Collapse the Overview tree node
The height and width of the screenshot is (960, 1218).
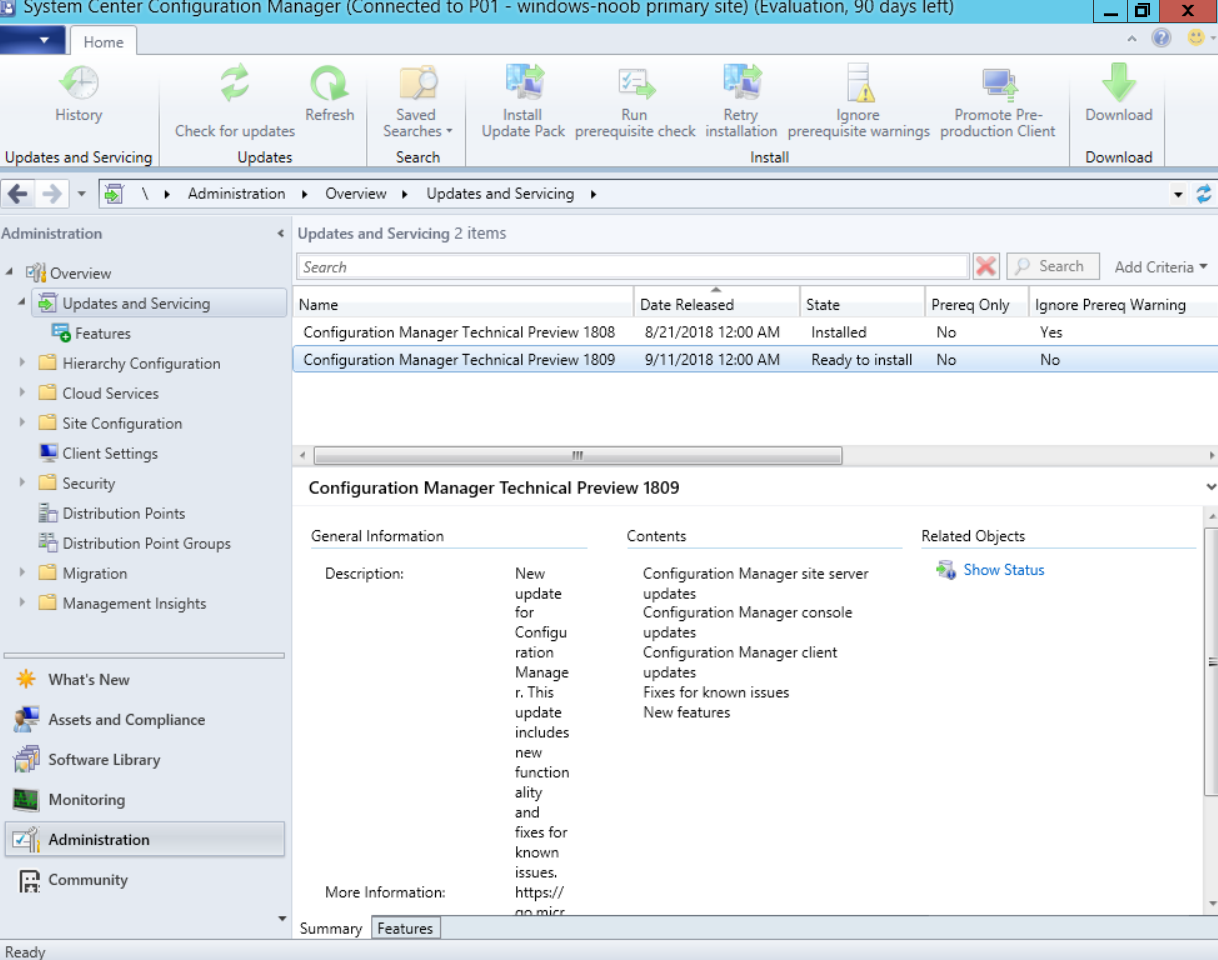(x=9, y=272)
